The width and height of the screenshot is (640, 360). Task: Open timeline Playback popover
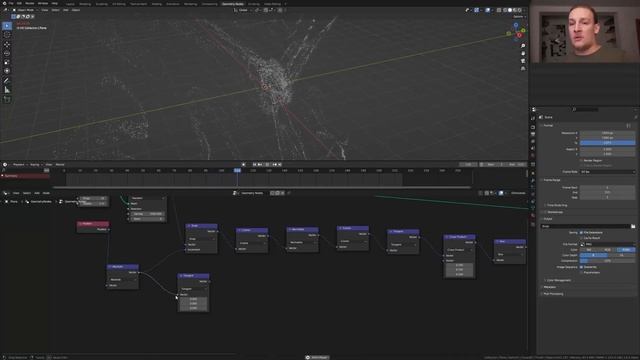pos(19,164)
